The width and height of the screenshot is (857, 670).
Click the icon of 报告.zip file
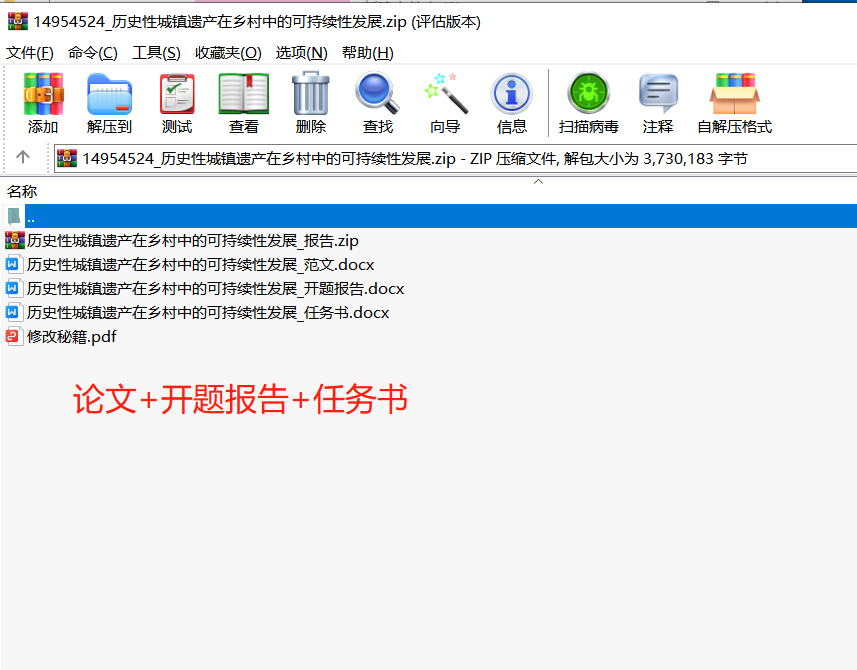[x=15, y=240]
